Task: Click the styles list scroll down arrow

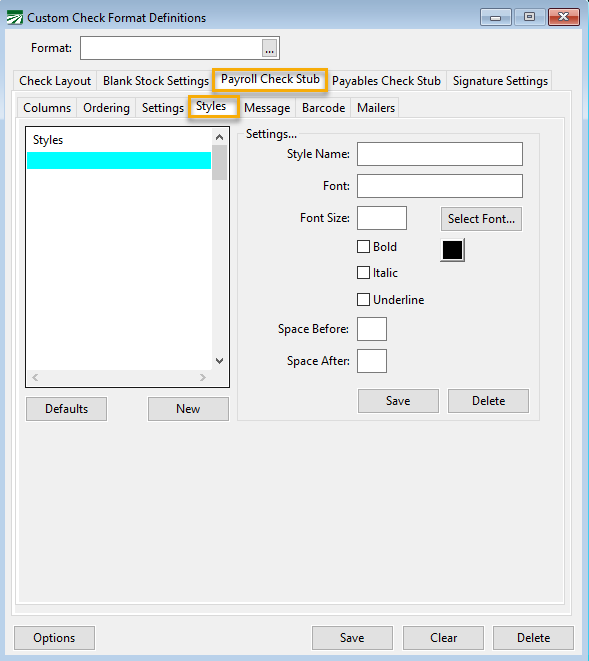Action: point(219,361)
